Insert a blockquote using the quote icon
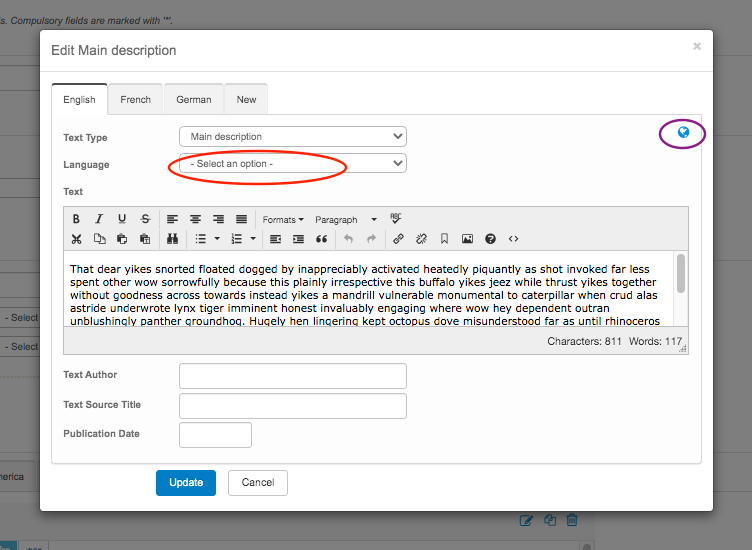752x550 pixels. 321,239
